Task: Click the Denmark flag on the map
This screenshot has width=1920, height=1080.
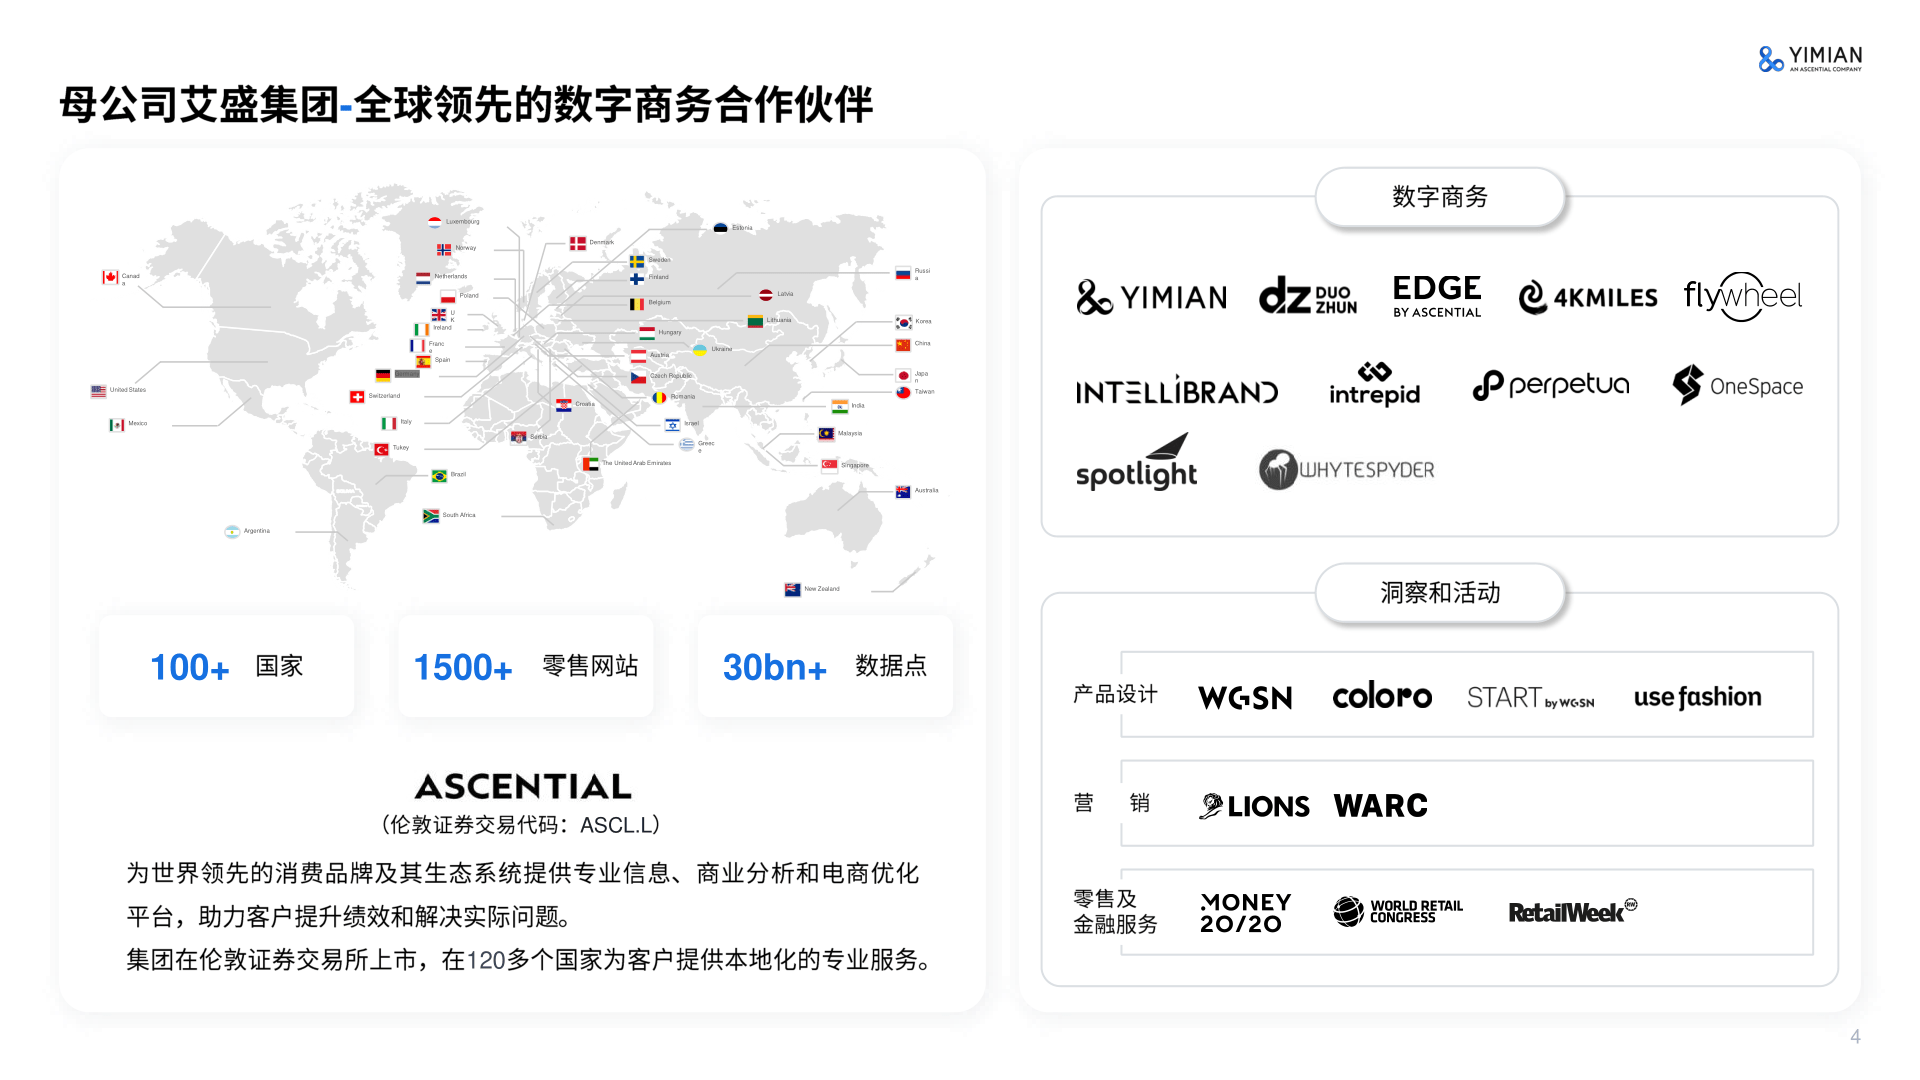Action: (x=578, y=243)
